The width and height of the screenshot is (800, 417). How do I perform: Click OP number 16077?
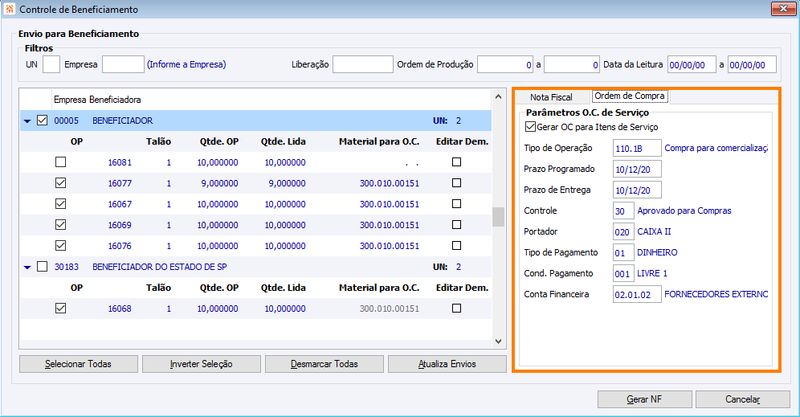[x=119, y=183]
